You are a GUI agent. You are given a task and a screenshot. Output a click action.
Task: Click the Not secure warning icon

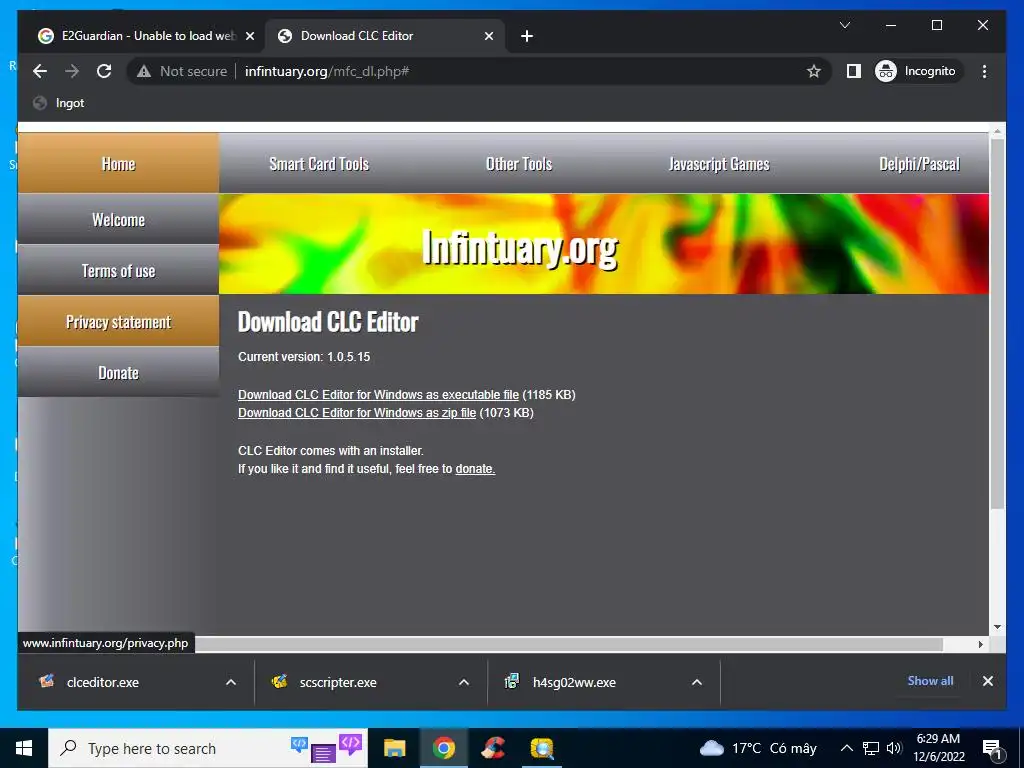144,71
